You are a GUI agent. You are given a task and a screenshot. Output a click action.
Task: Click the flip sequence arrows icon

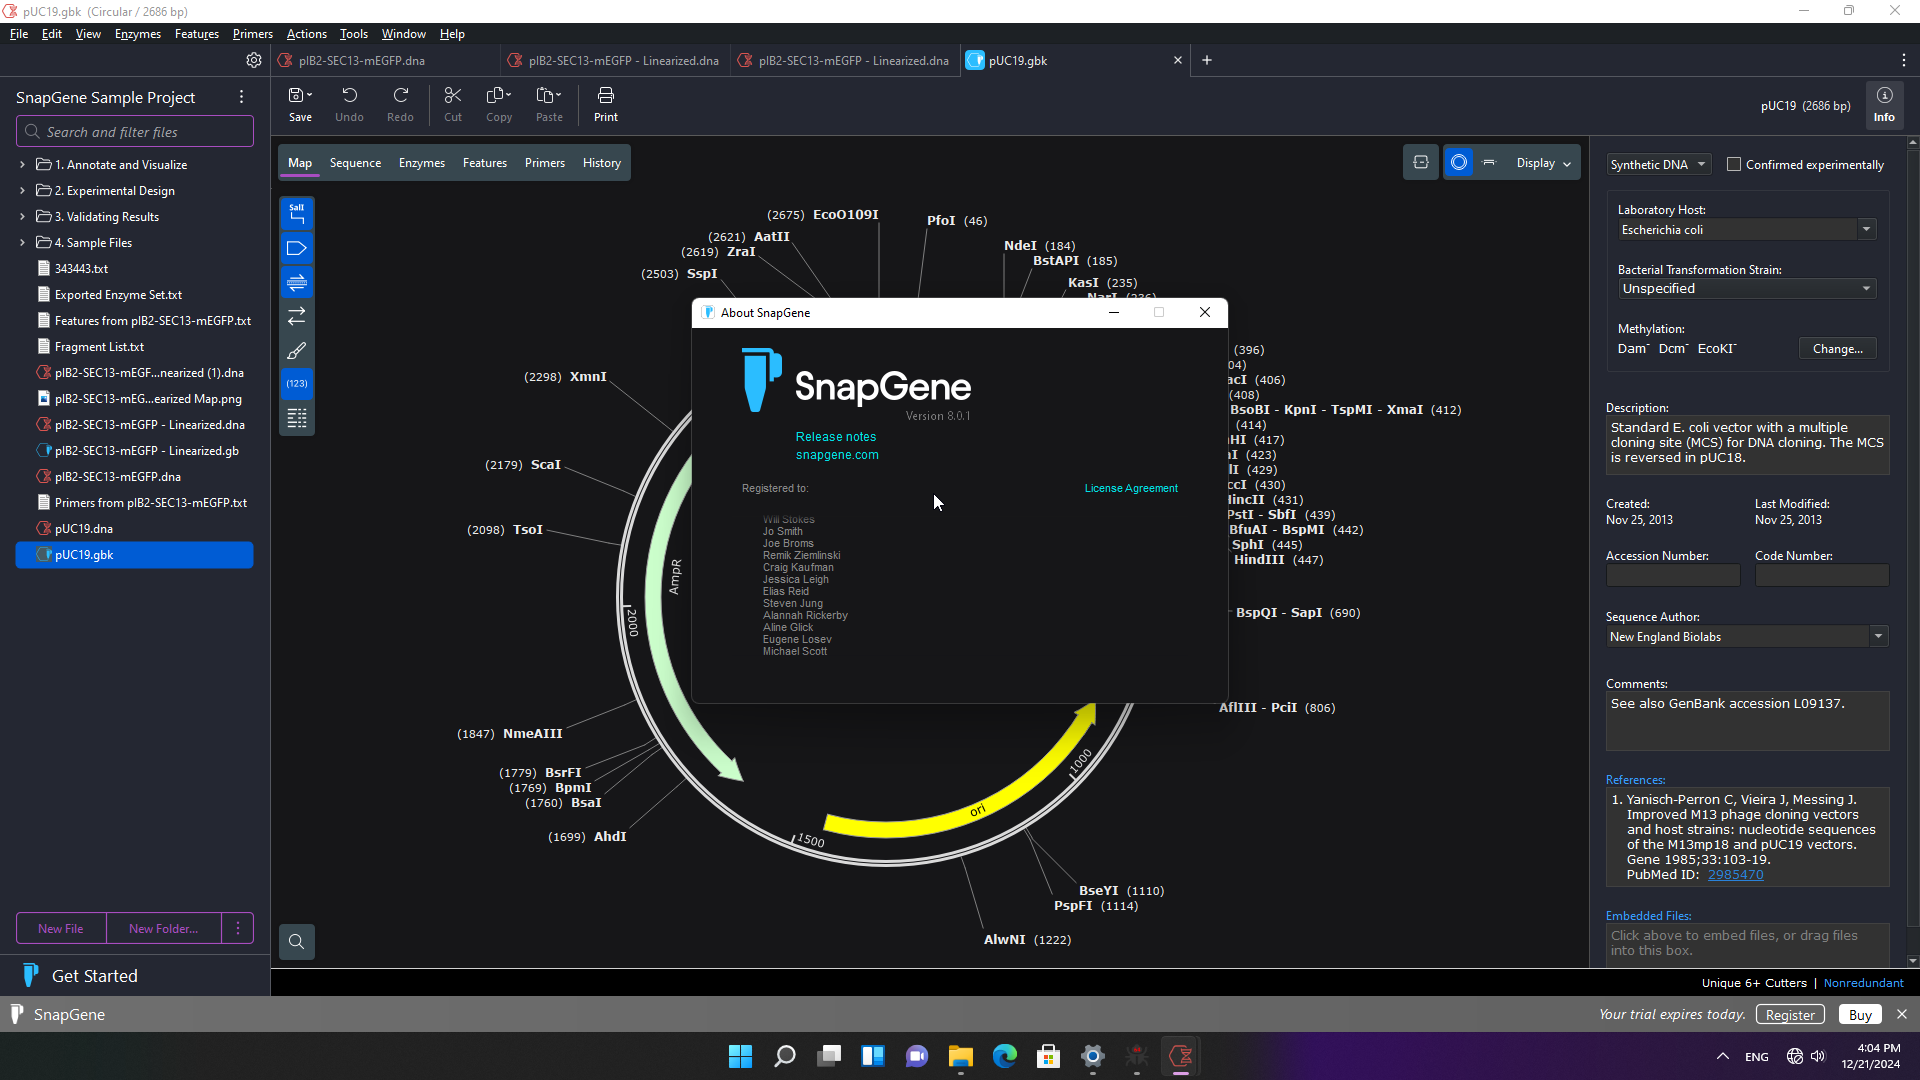[297, 316]
